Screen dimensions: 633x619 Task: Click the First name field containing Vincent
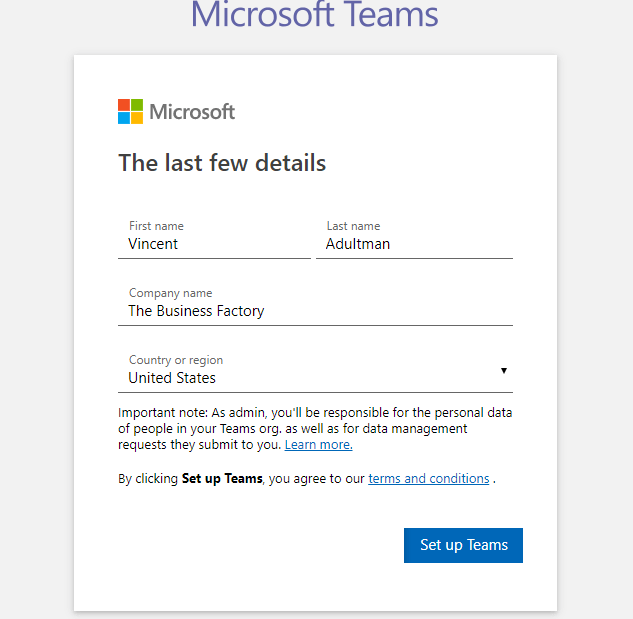[x=214, y=239]
